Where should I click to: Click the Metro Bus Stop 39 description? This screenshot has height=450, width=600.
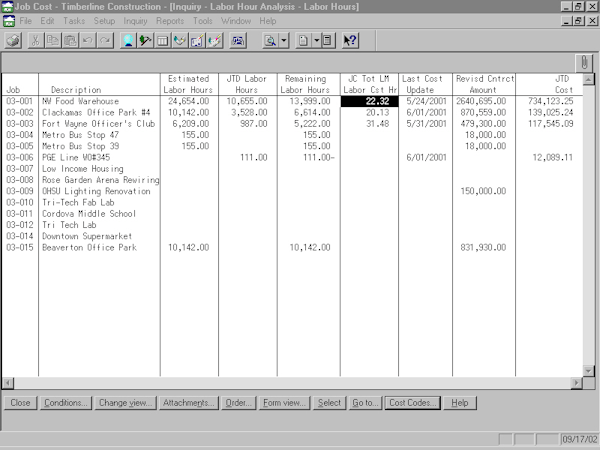click(x=80, y=146)
